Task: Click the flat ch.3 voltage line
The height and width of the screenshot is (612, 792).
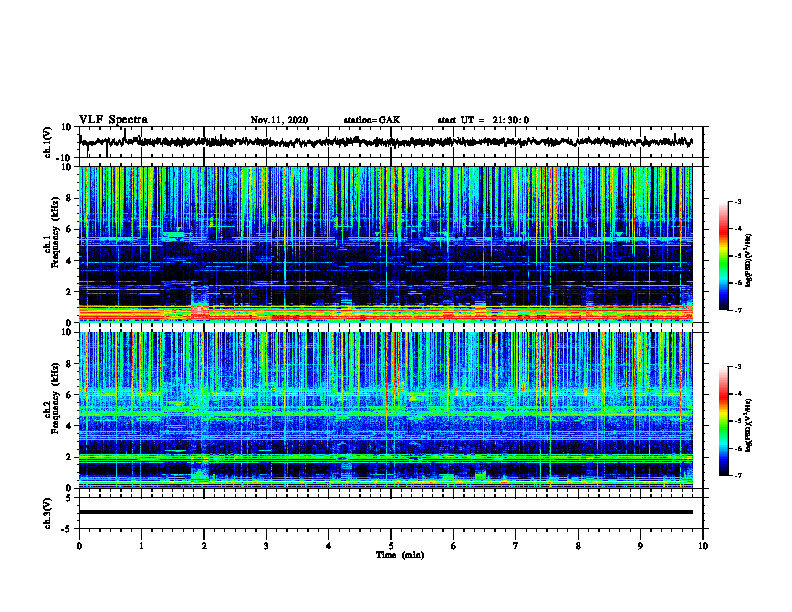Action: (x=386, y=512)
